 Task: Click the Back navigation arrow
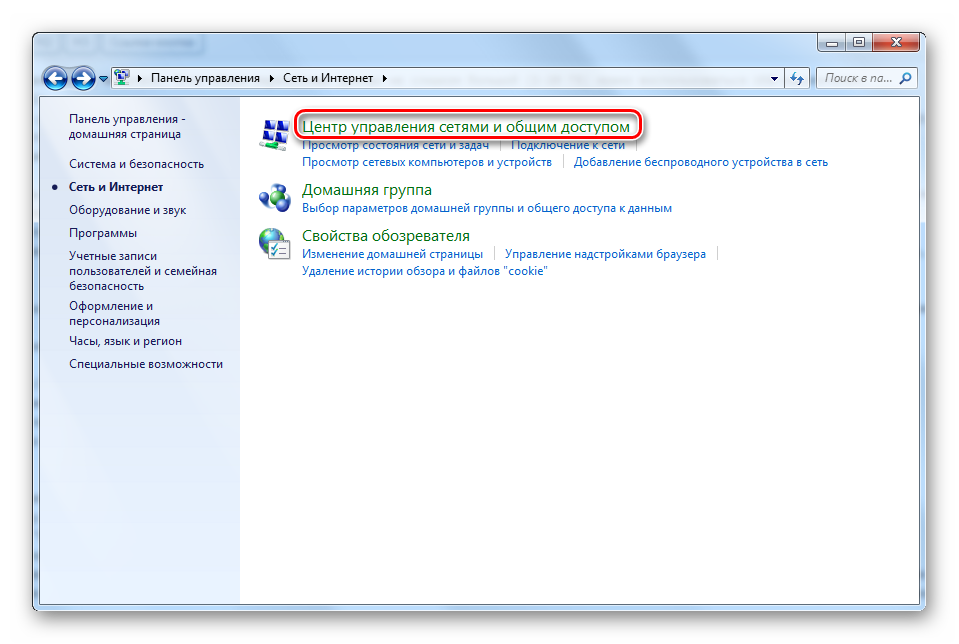(55, 78)
